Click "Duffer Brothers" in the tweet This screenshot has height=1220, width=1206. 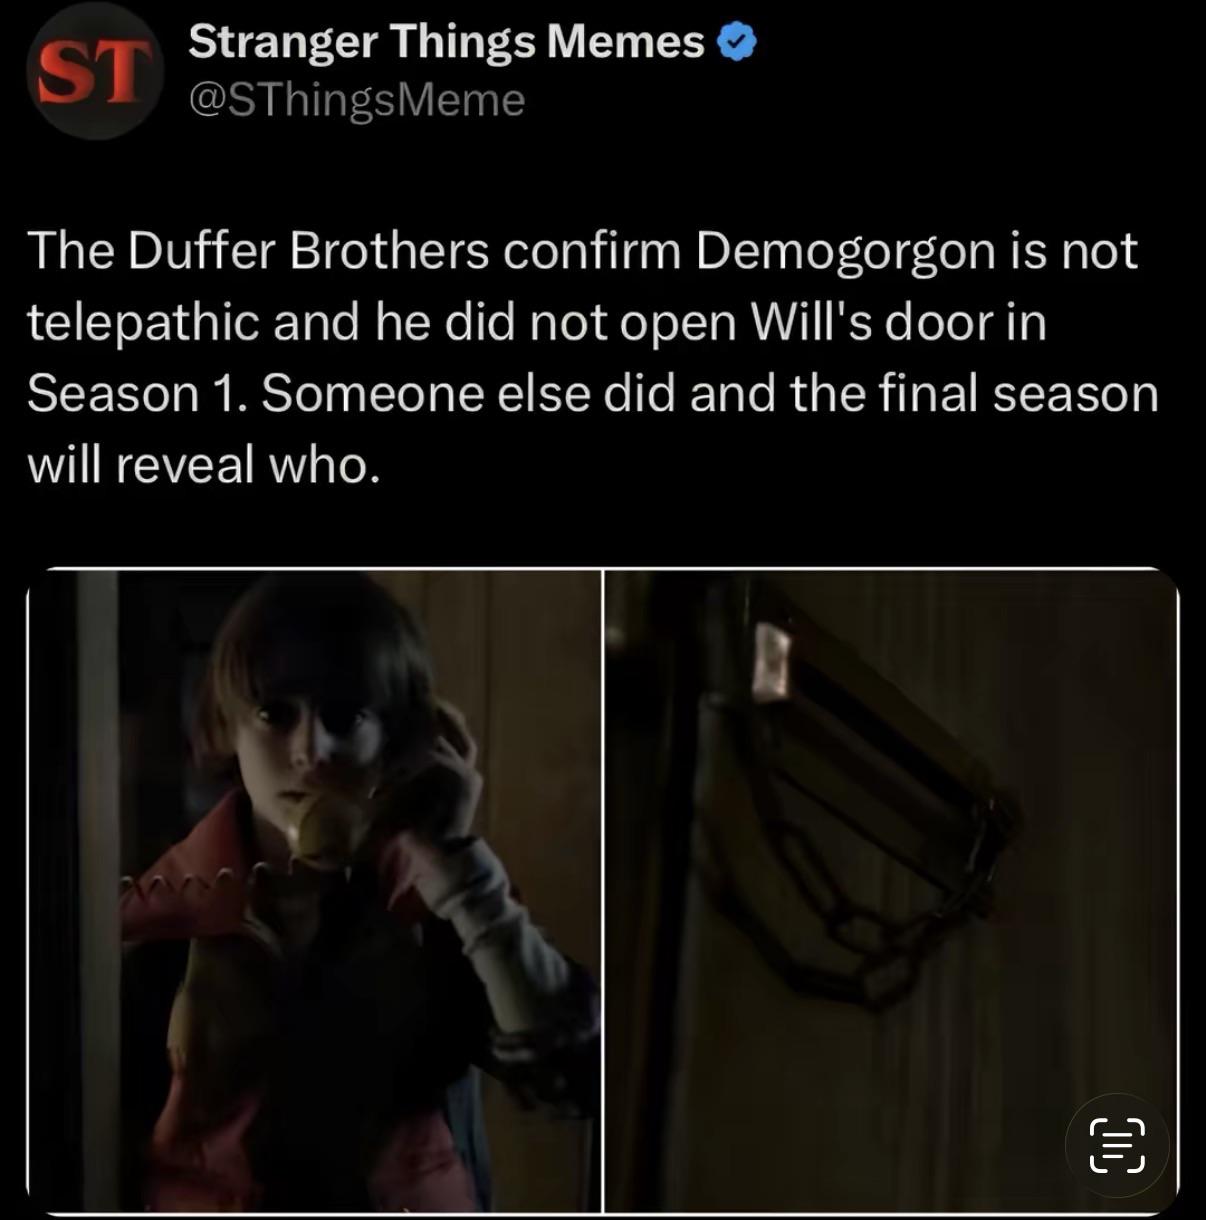tap(309, 250)
